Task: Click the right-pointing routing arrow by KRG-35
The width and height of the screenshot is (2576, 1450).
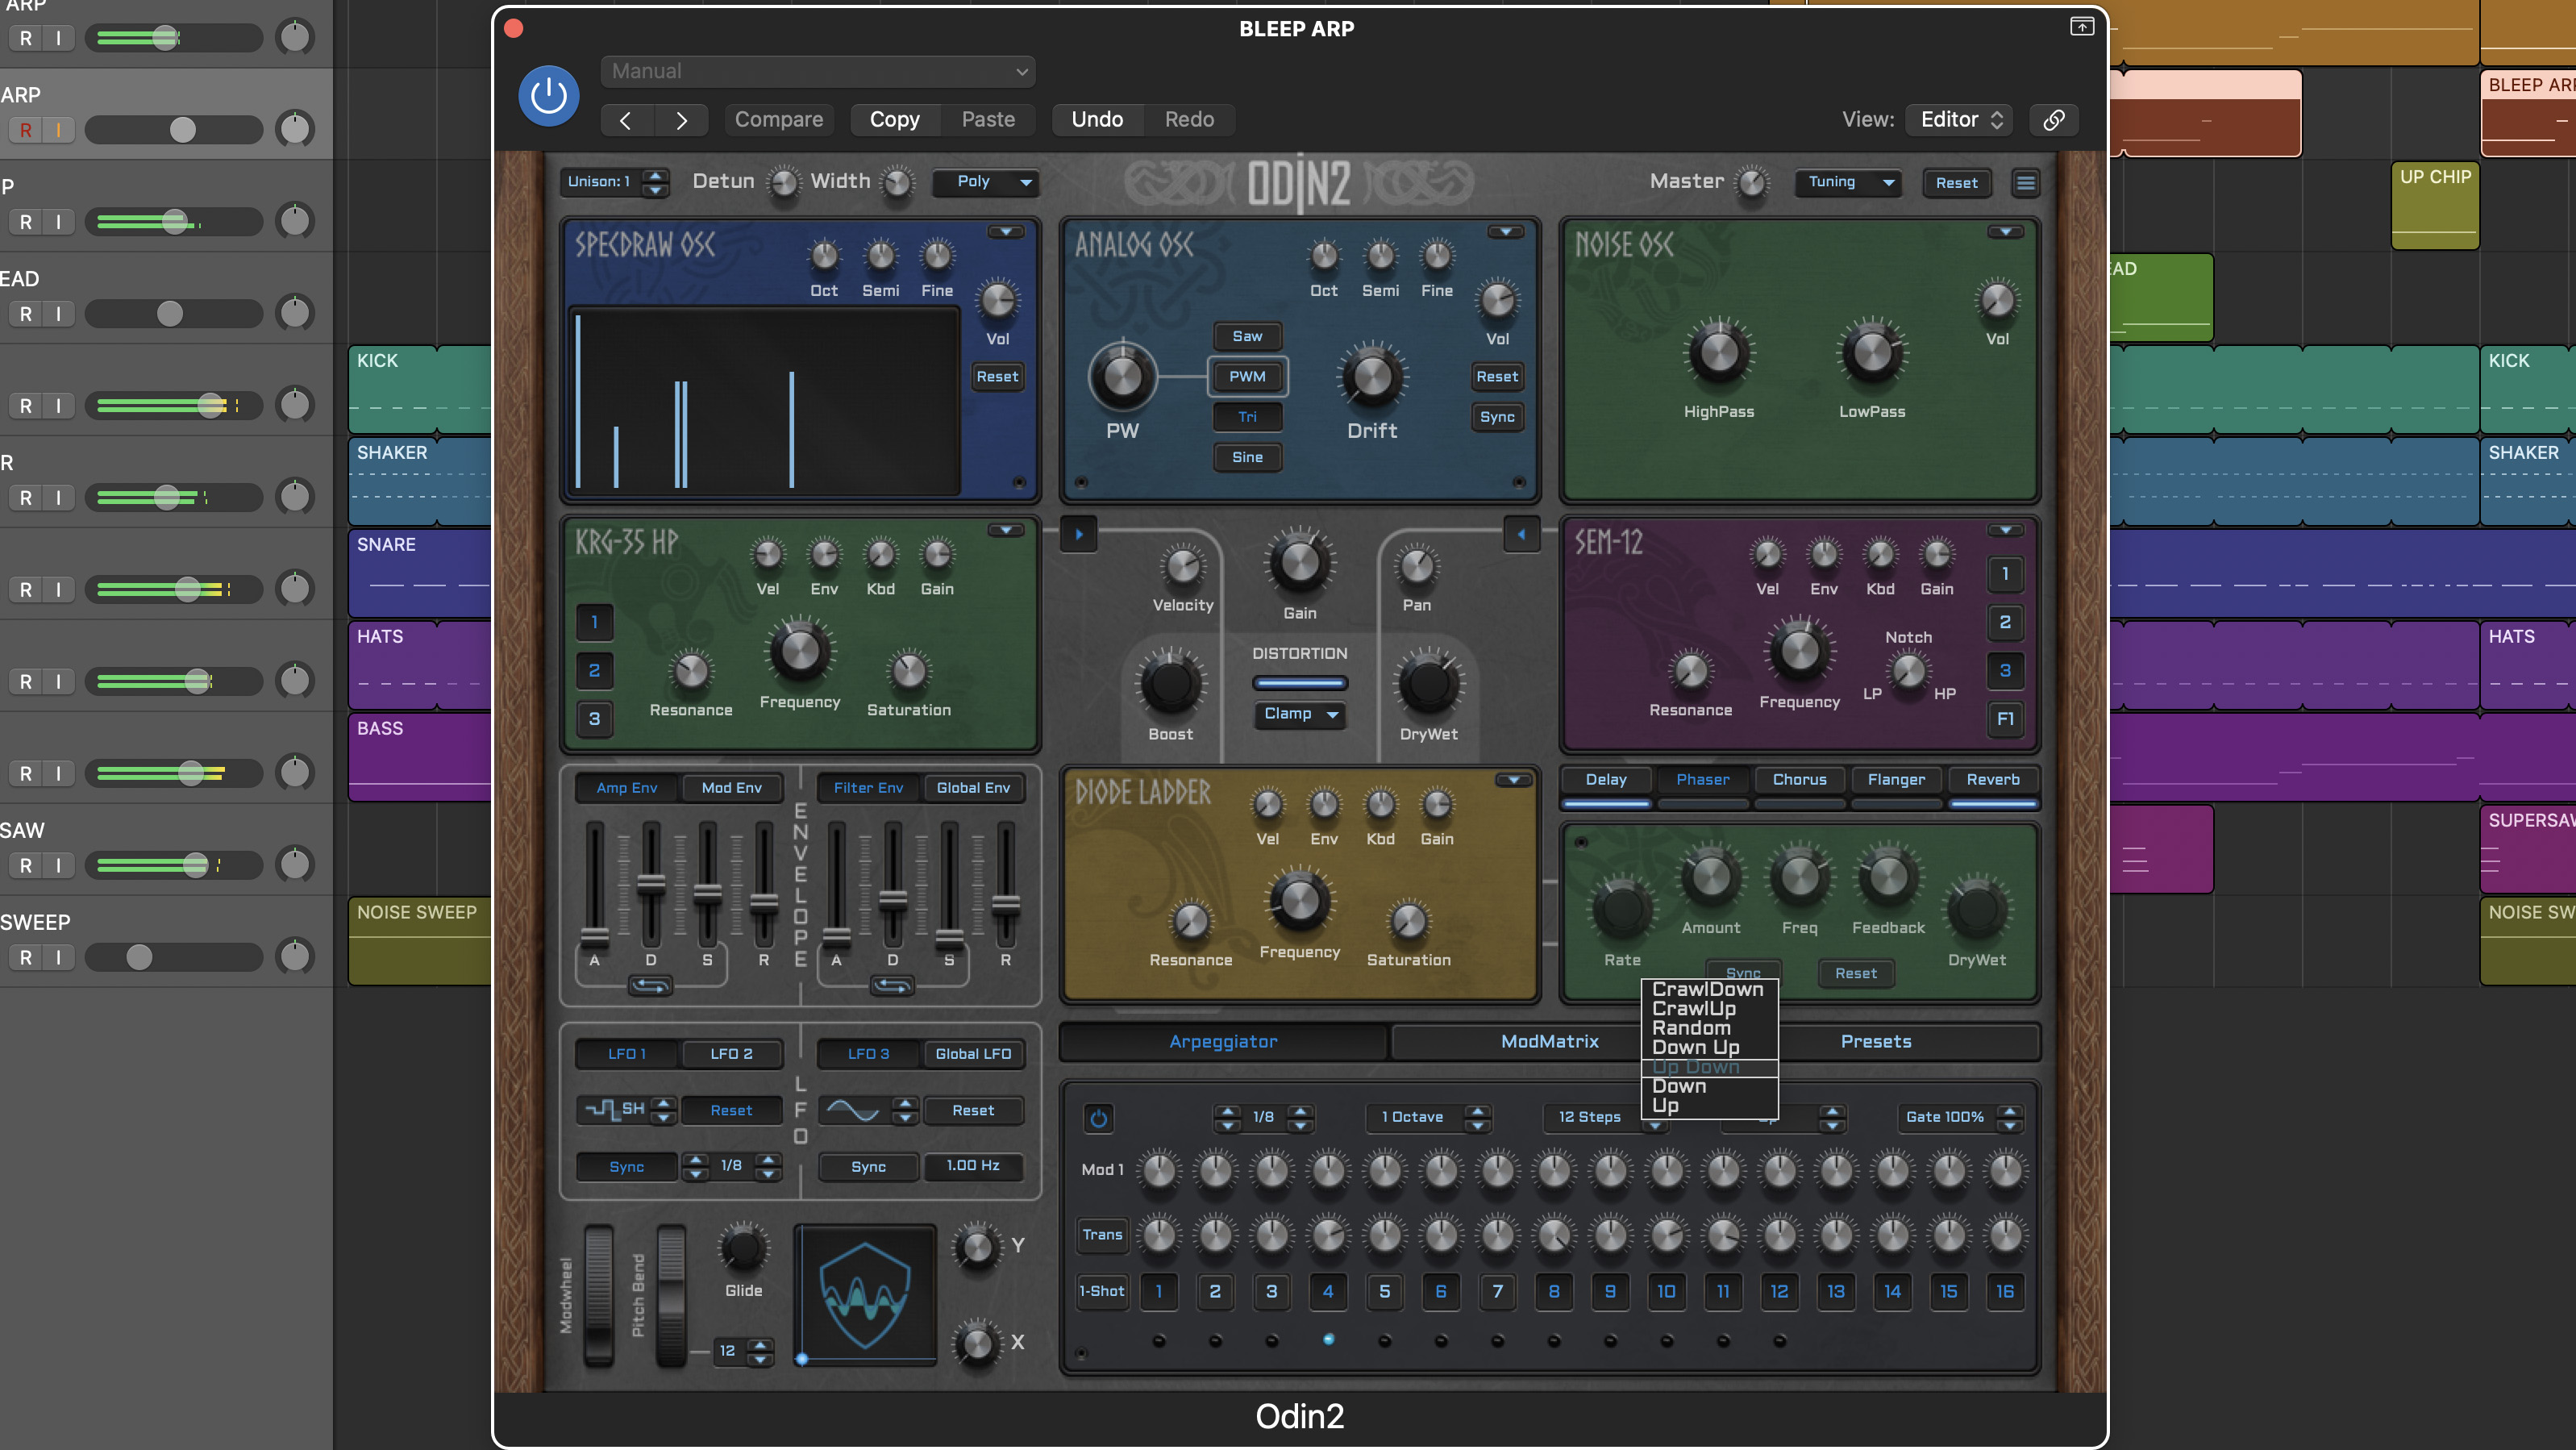Action: pos(1079,534)
